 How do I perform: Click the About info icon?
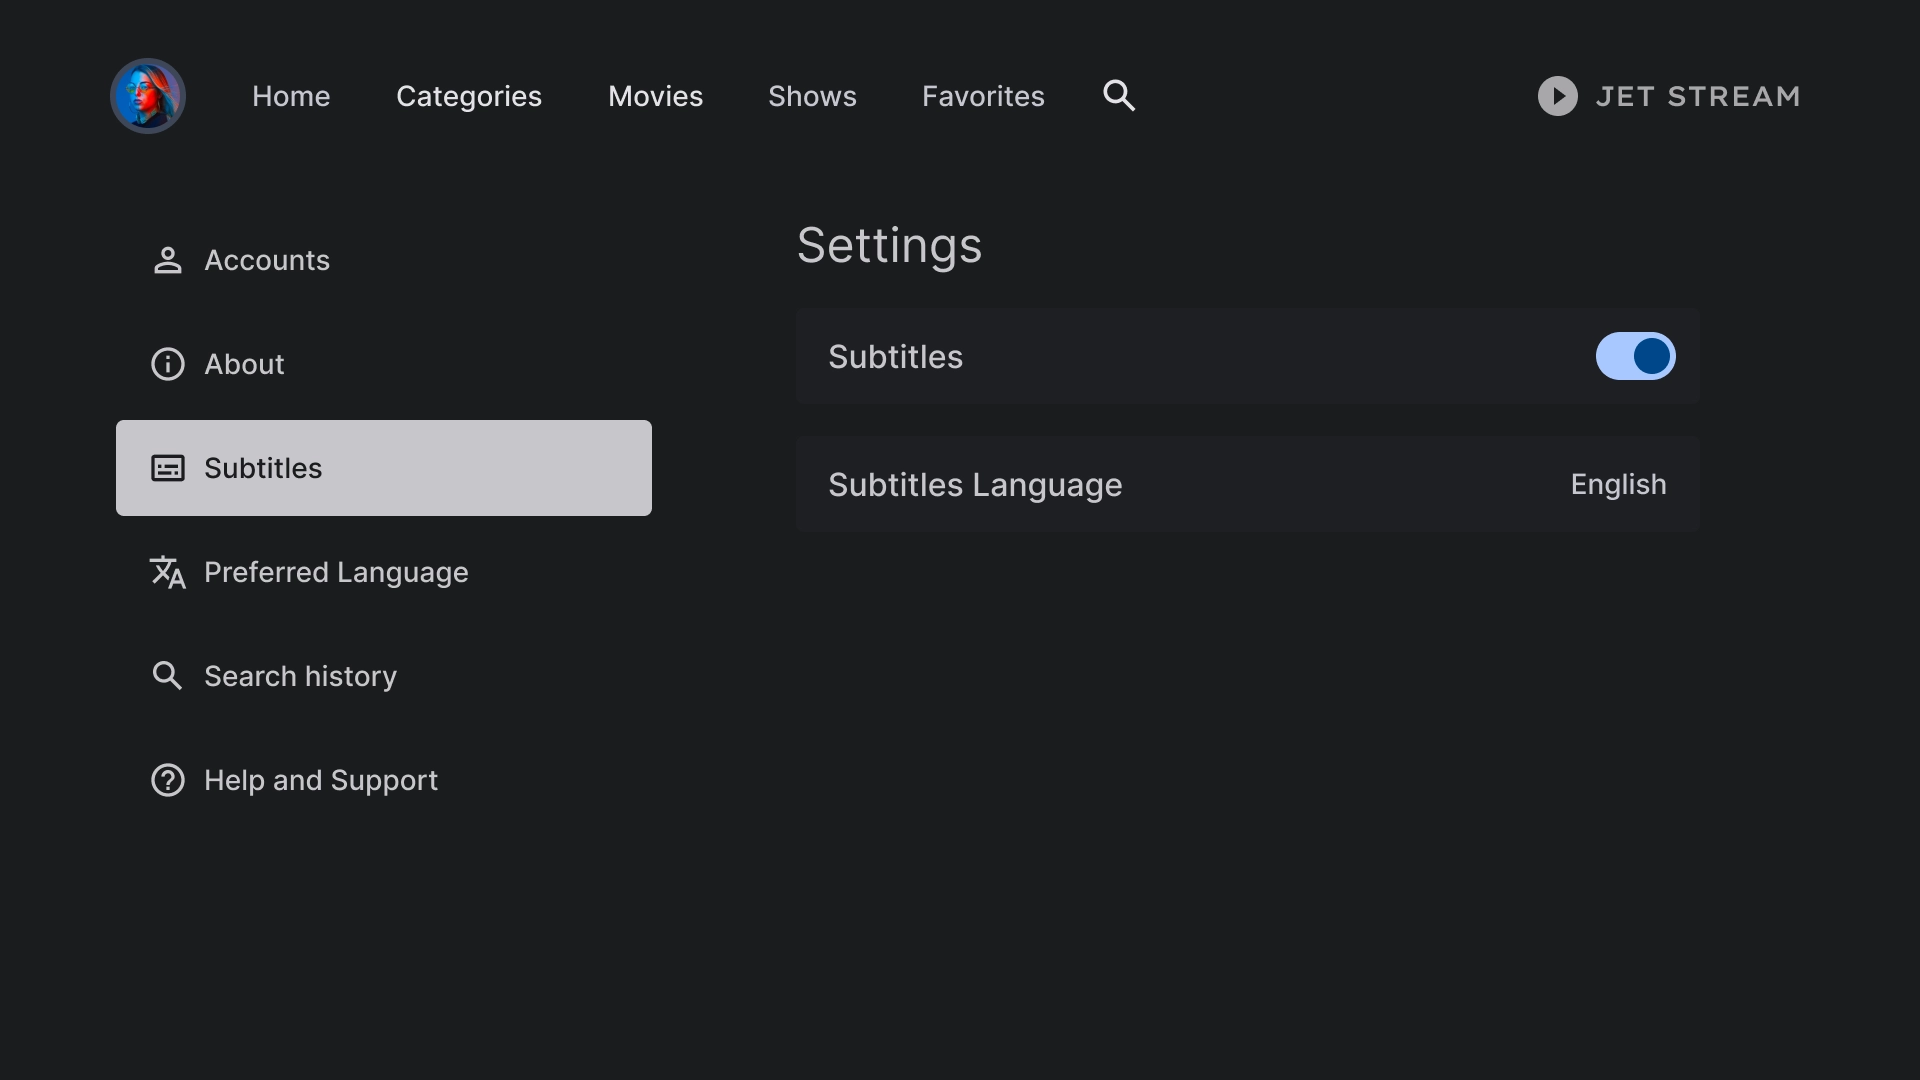(167, 364)
